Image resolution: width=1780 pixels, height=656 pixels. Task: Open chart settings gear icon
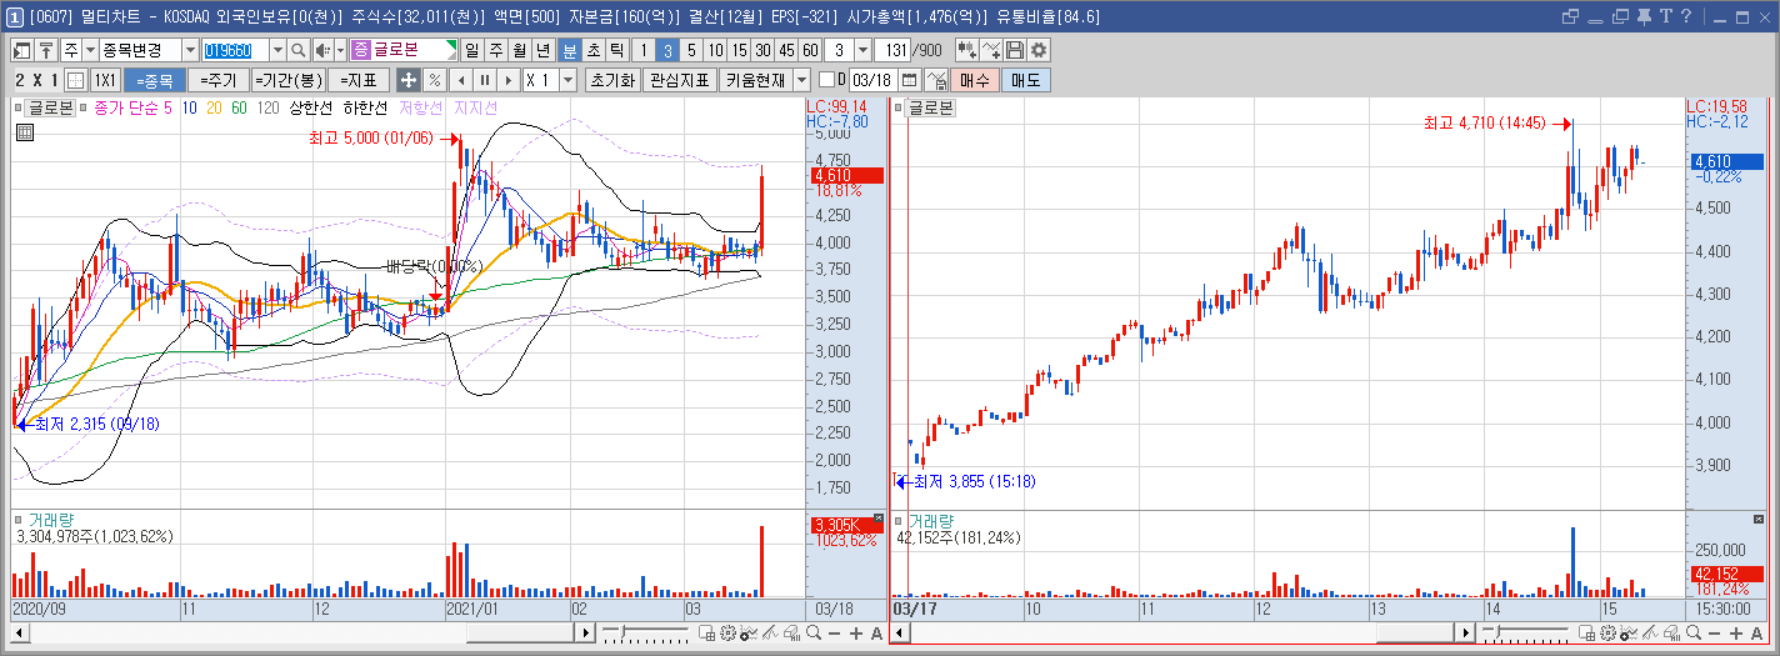tap(1039, 50)
